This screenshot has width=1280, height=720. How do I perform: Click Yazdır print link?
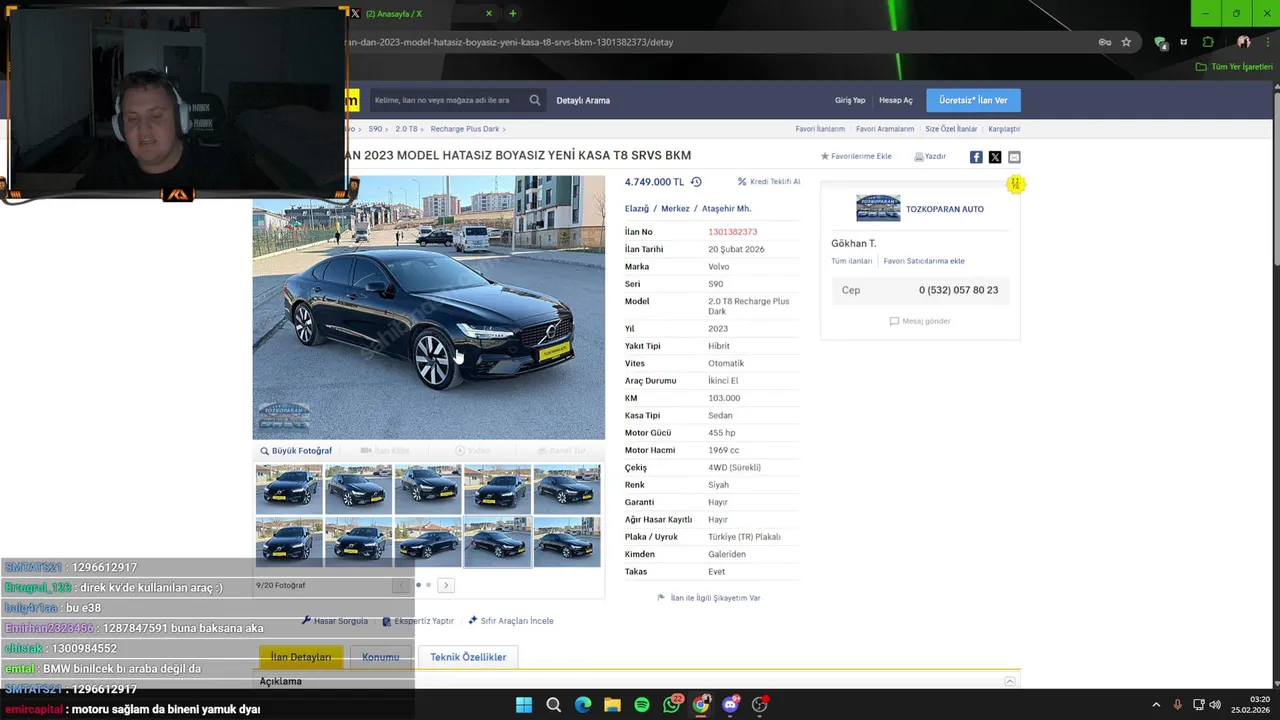[930, 156]
